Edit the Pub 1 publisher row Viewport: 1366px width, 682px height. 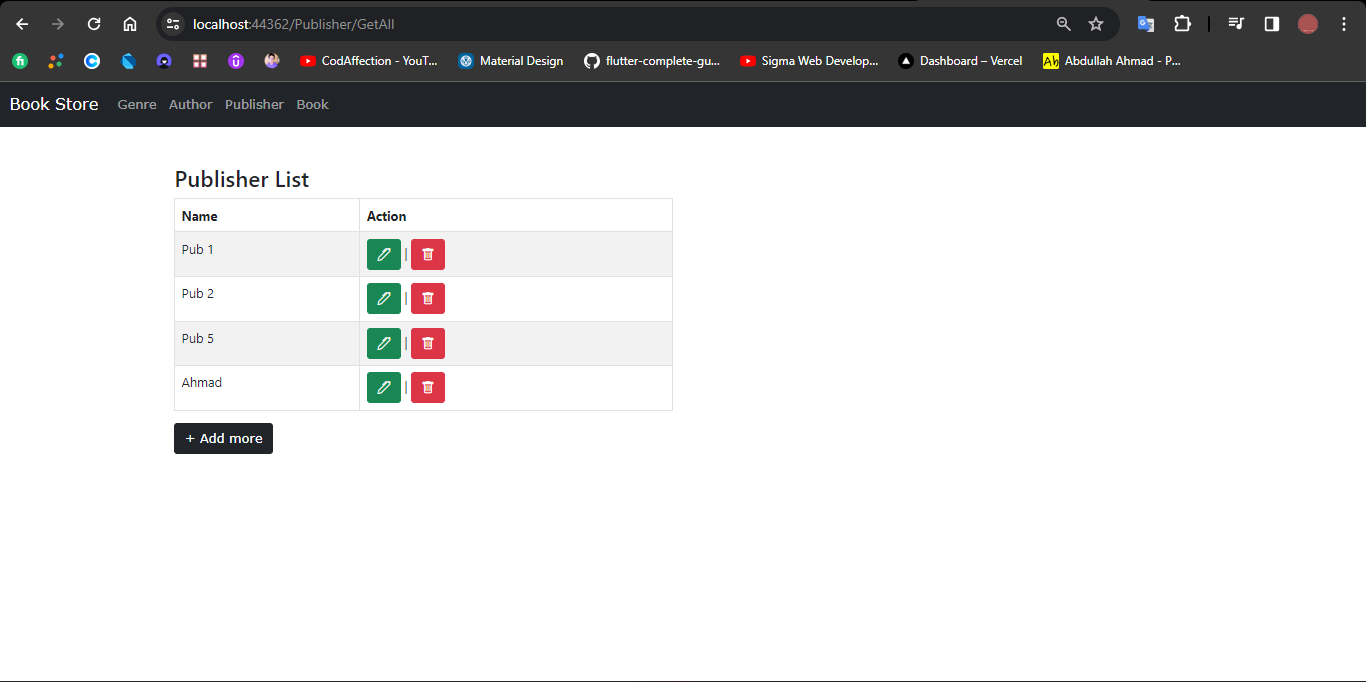384,255
